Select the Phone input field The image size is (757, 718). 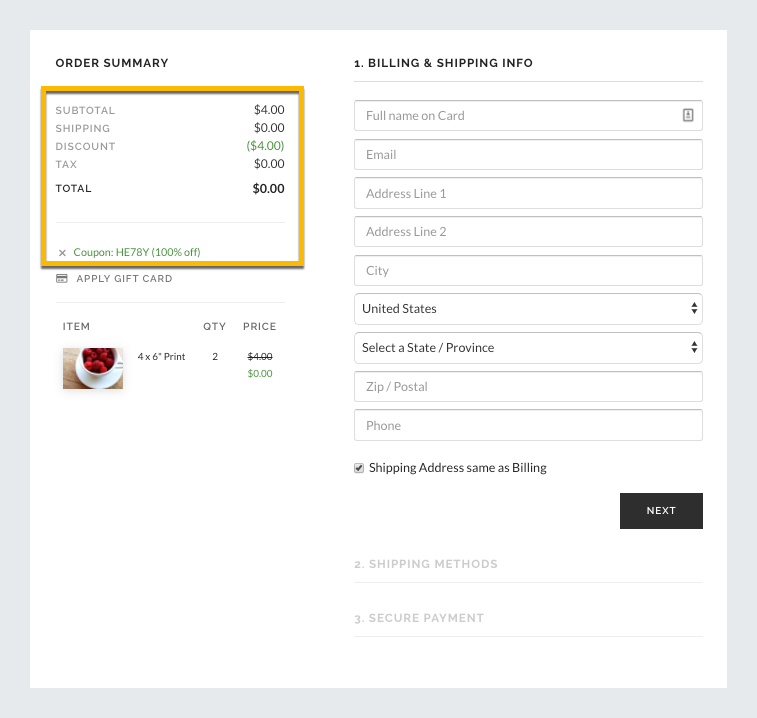(528, 426)
